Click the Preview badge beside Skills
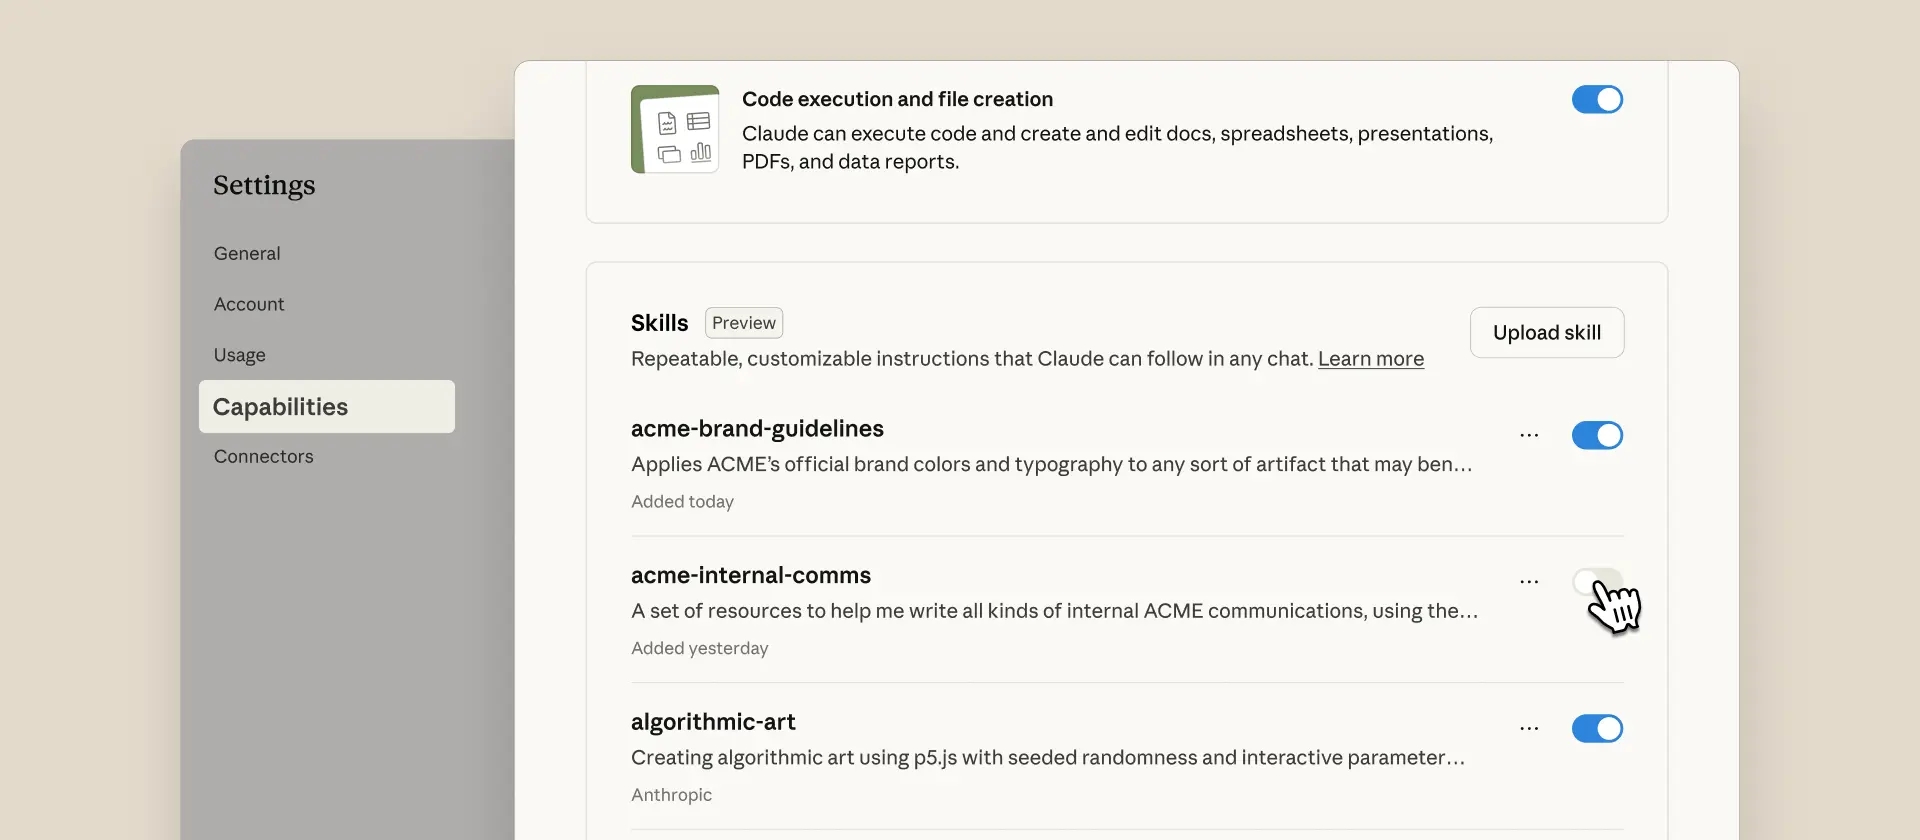The image size is (1920, 840). click(x=744, y=323)
